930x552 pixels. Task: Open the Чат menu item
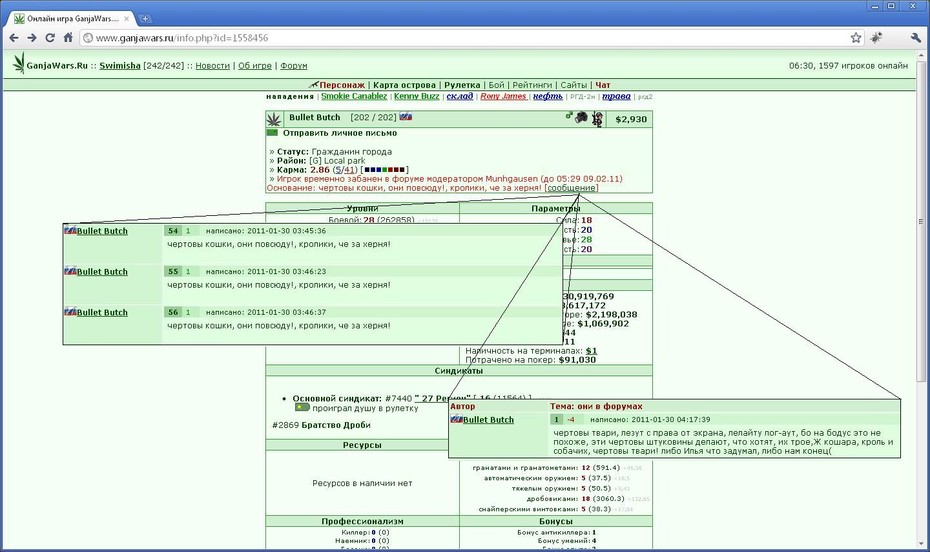603,85
